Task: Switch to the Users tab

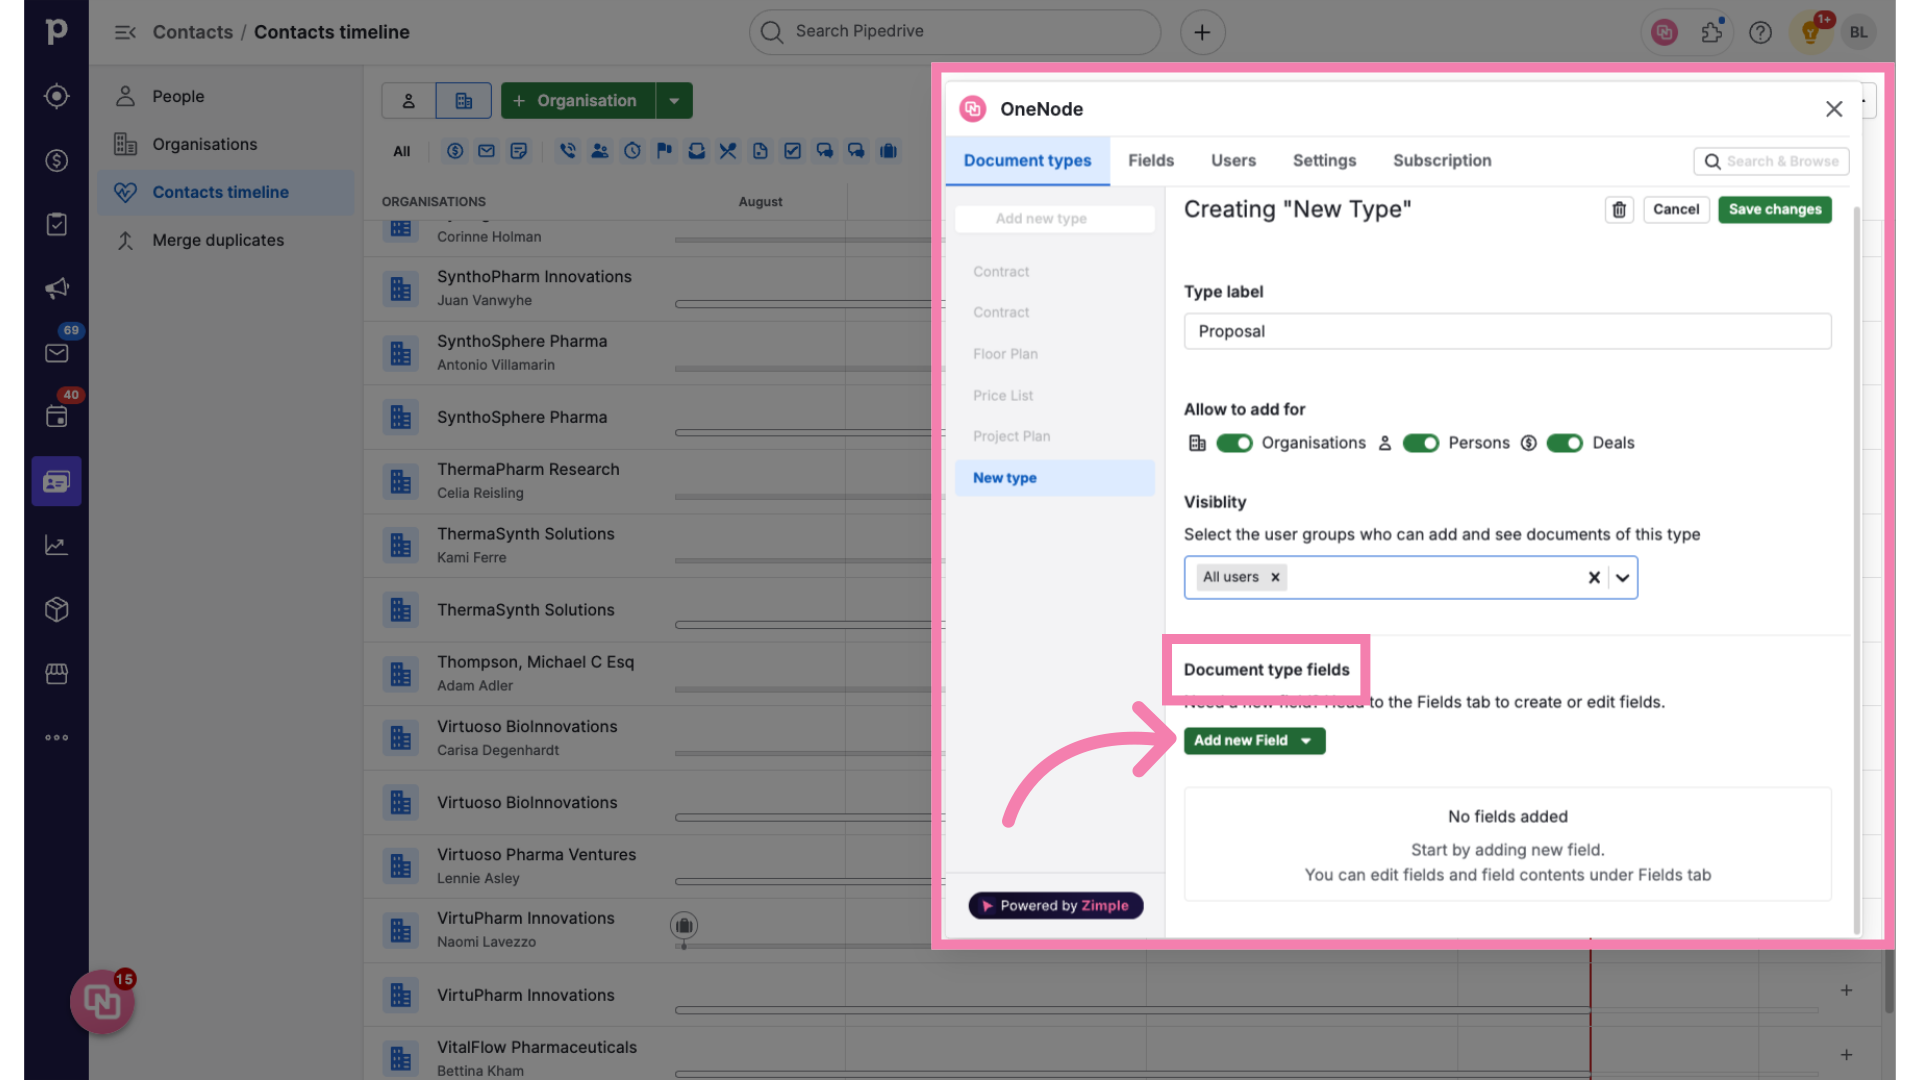Action: coord(1233,160)
